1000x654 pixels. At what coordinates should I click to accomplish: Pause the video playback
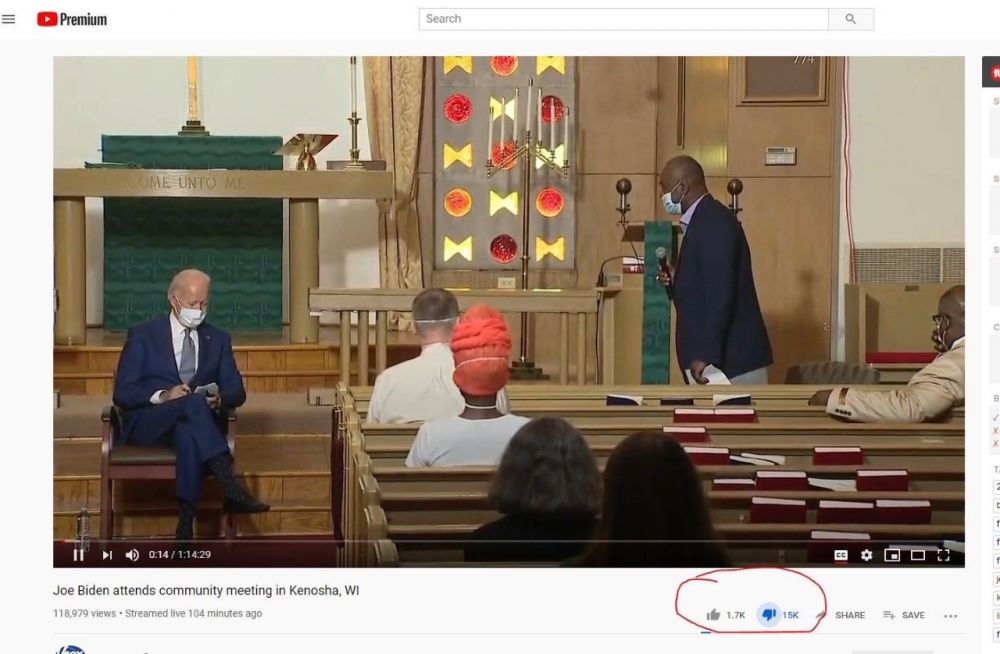tap(78, 555)
